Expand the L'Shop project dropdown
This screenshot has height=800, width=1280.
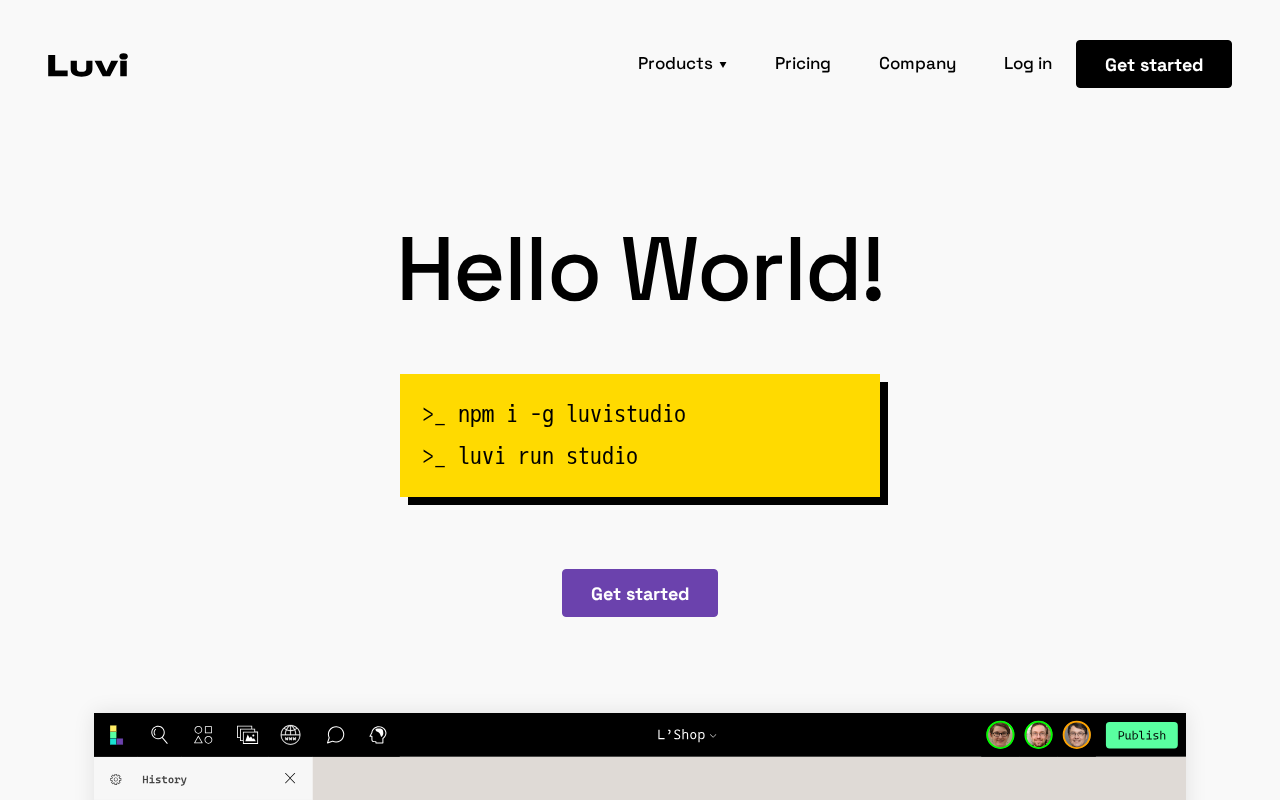[x=687, y=735]
